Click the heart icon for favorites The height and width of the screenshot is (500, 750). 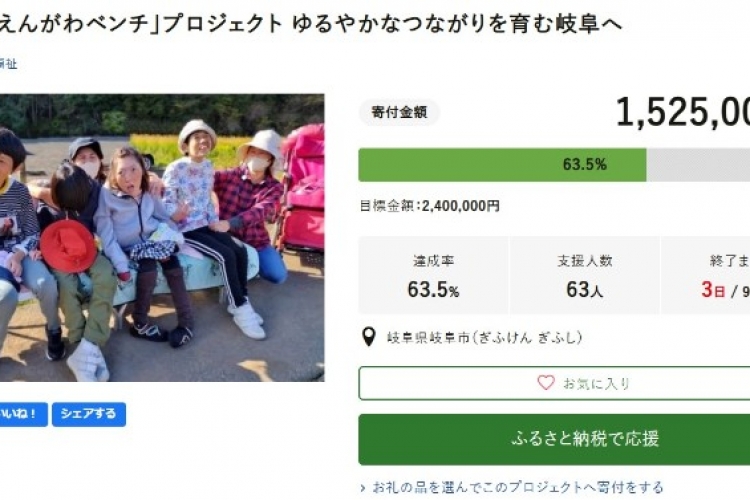(x=545, y=383)
